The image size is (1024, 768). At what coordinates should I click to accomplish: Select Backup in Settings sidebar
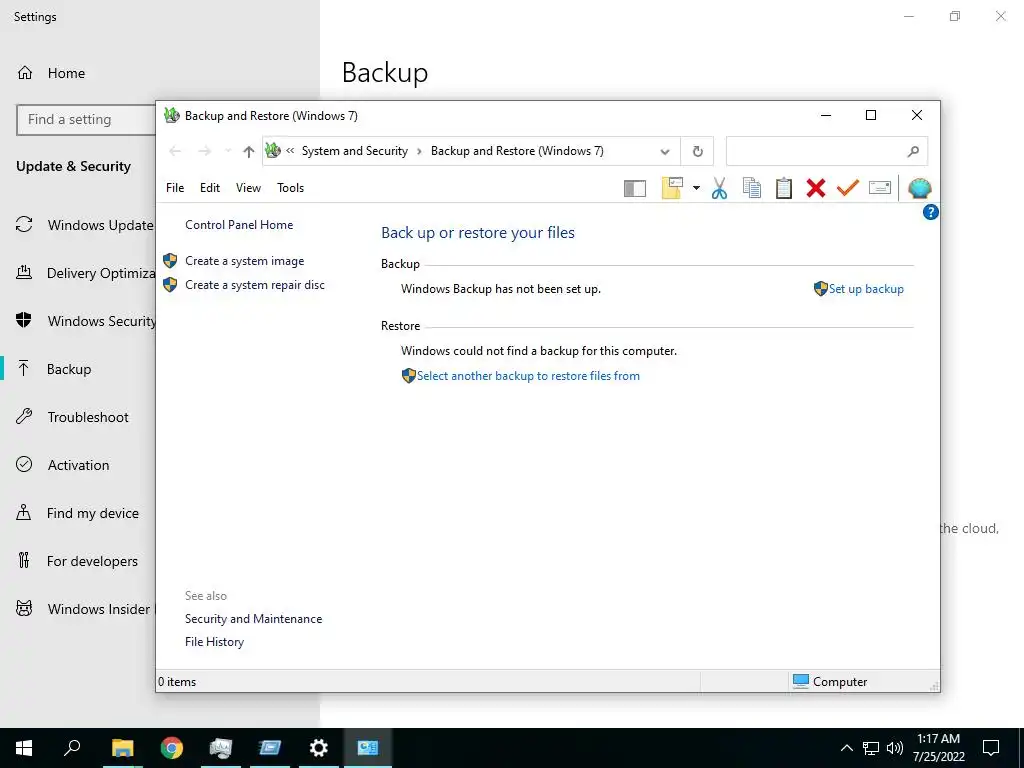69,369
